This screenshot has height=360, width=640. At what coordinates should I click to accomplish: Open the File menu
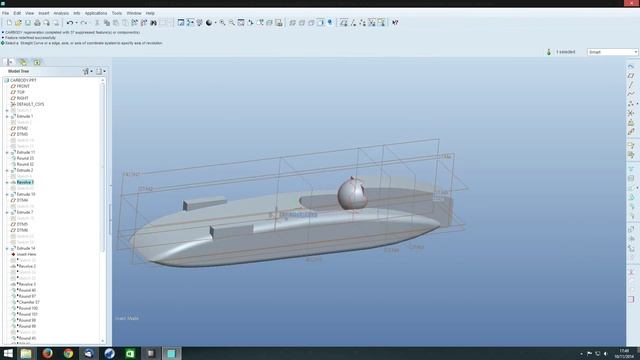click(x=6, y=13)
